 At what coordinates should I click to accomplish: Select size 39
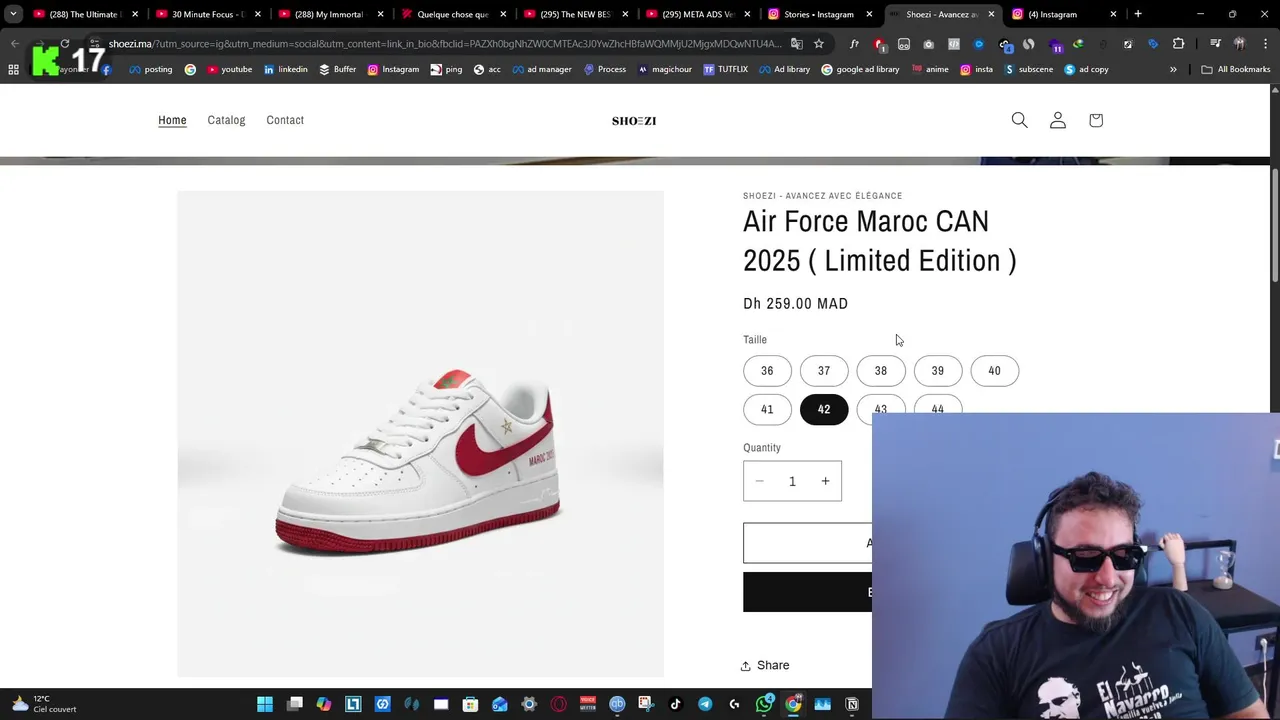coord(938,371)
